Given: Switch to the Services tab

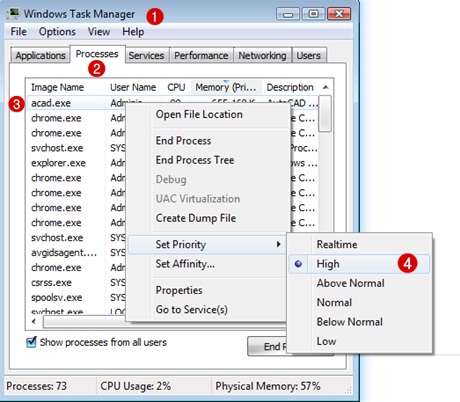Looking at the screenshot, I should 146,55.
